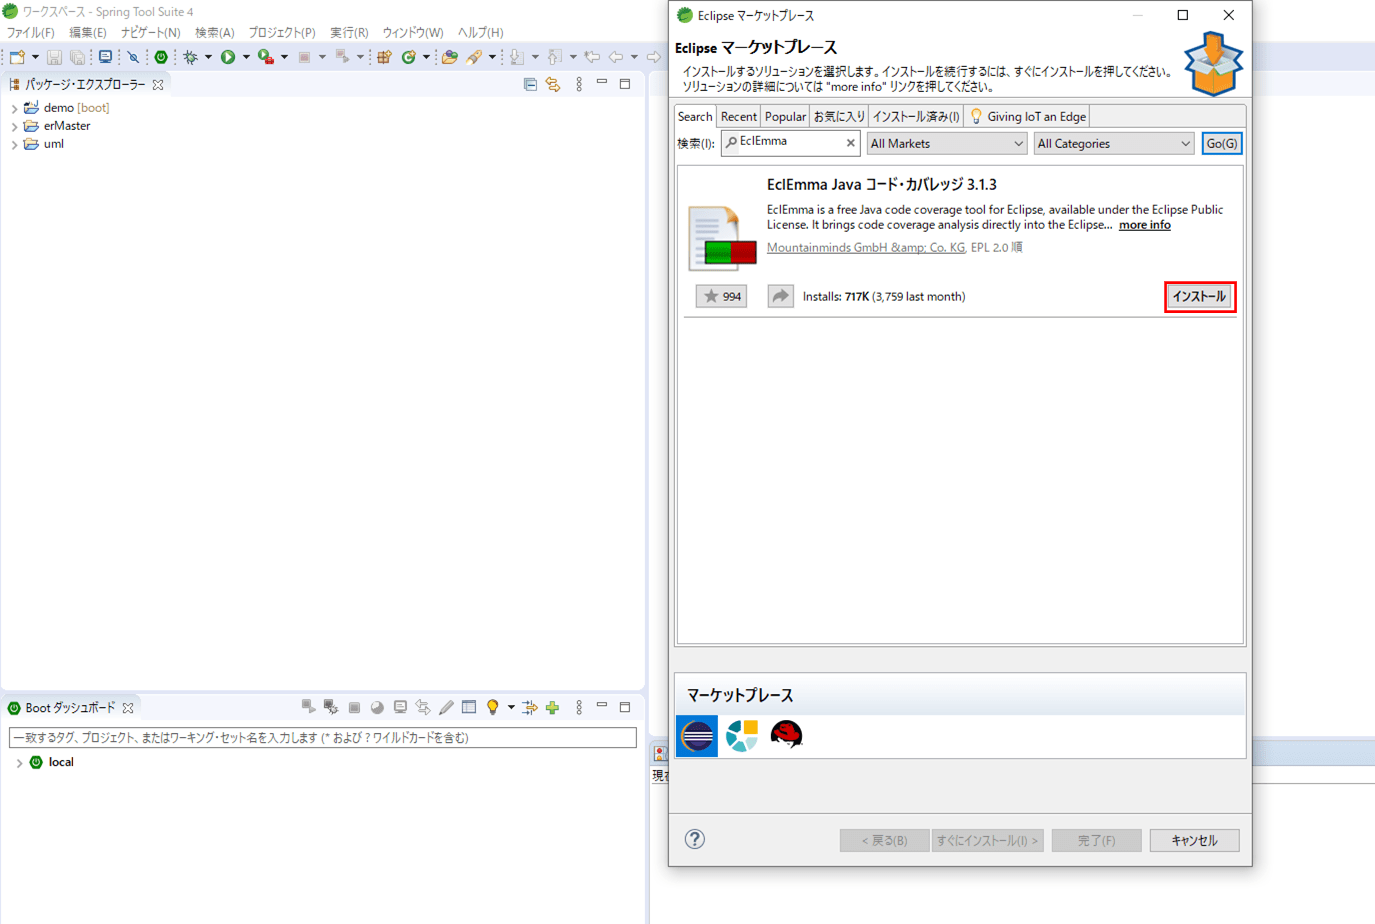1375x924 pixels.
Task: Click the Boot Dashboard power toolbar icon
Action: click(x=161, y=57)
